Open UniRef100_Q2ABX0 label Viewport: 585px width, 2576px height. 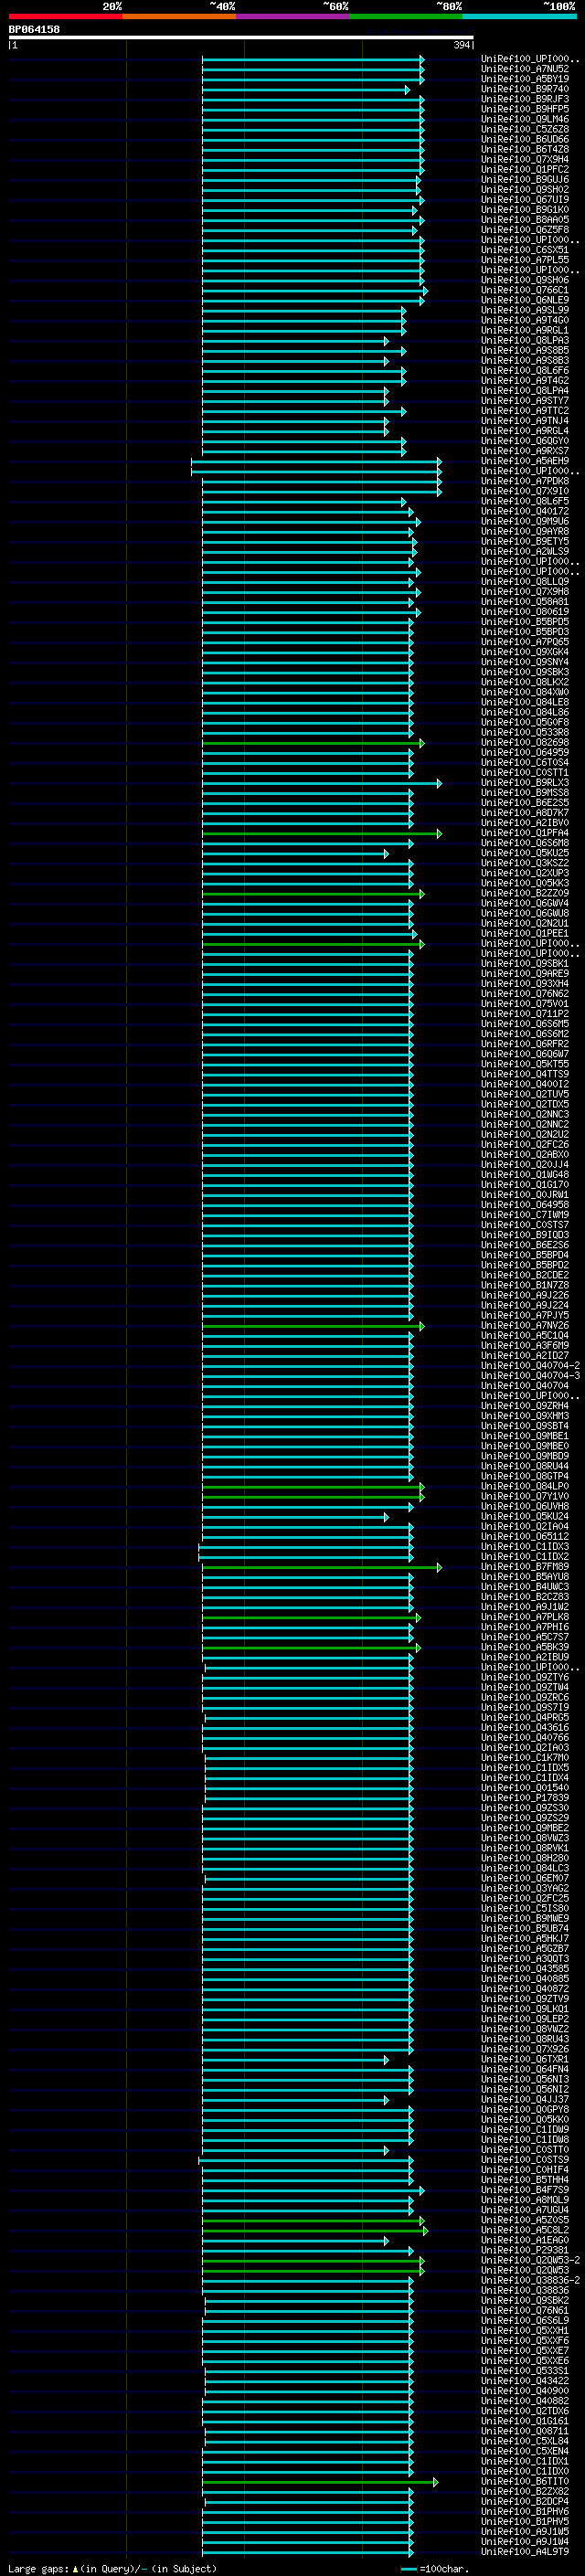(524, 1155)
